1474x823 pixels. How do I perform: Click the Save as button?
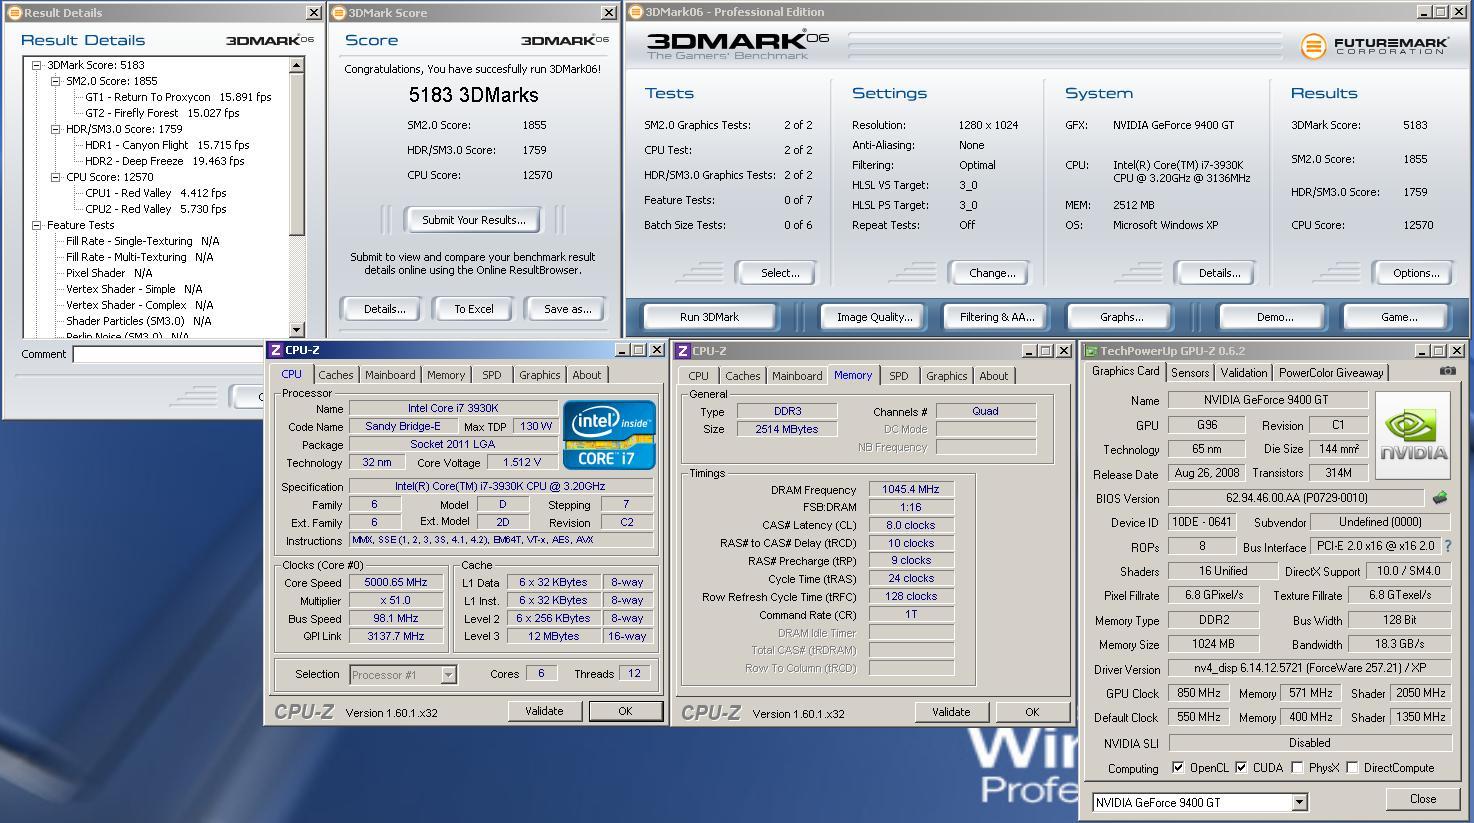(567, 309)
